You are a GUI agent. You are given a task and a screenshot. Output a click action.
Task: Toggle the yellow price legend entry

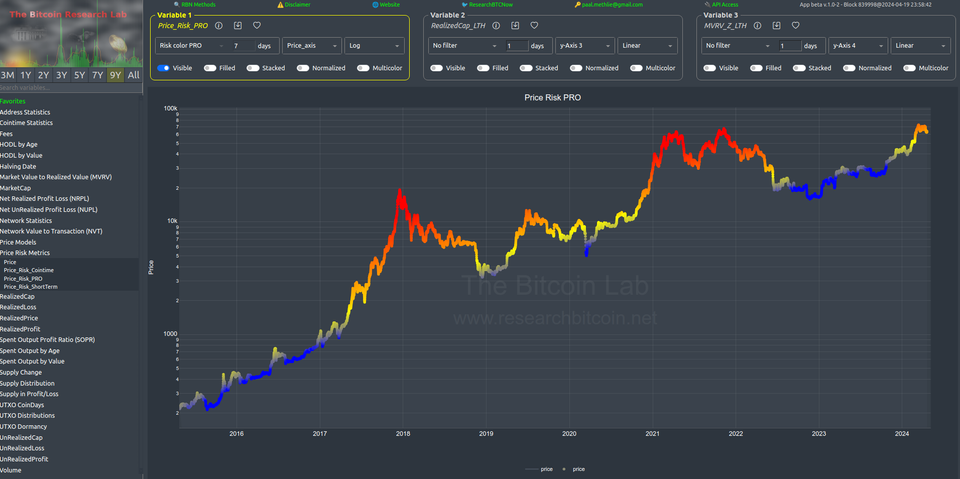point(576,469)
